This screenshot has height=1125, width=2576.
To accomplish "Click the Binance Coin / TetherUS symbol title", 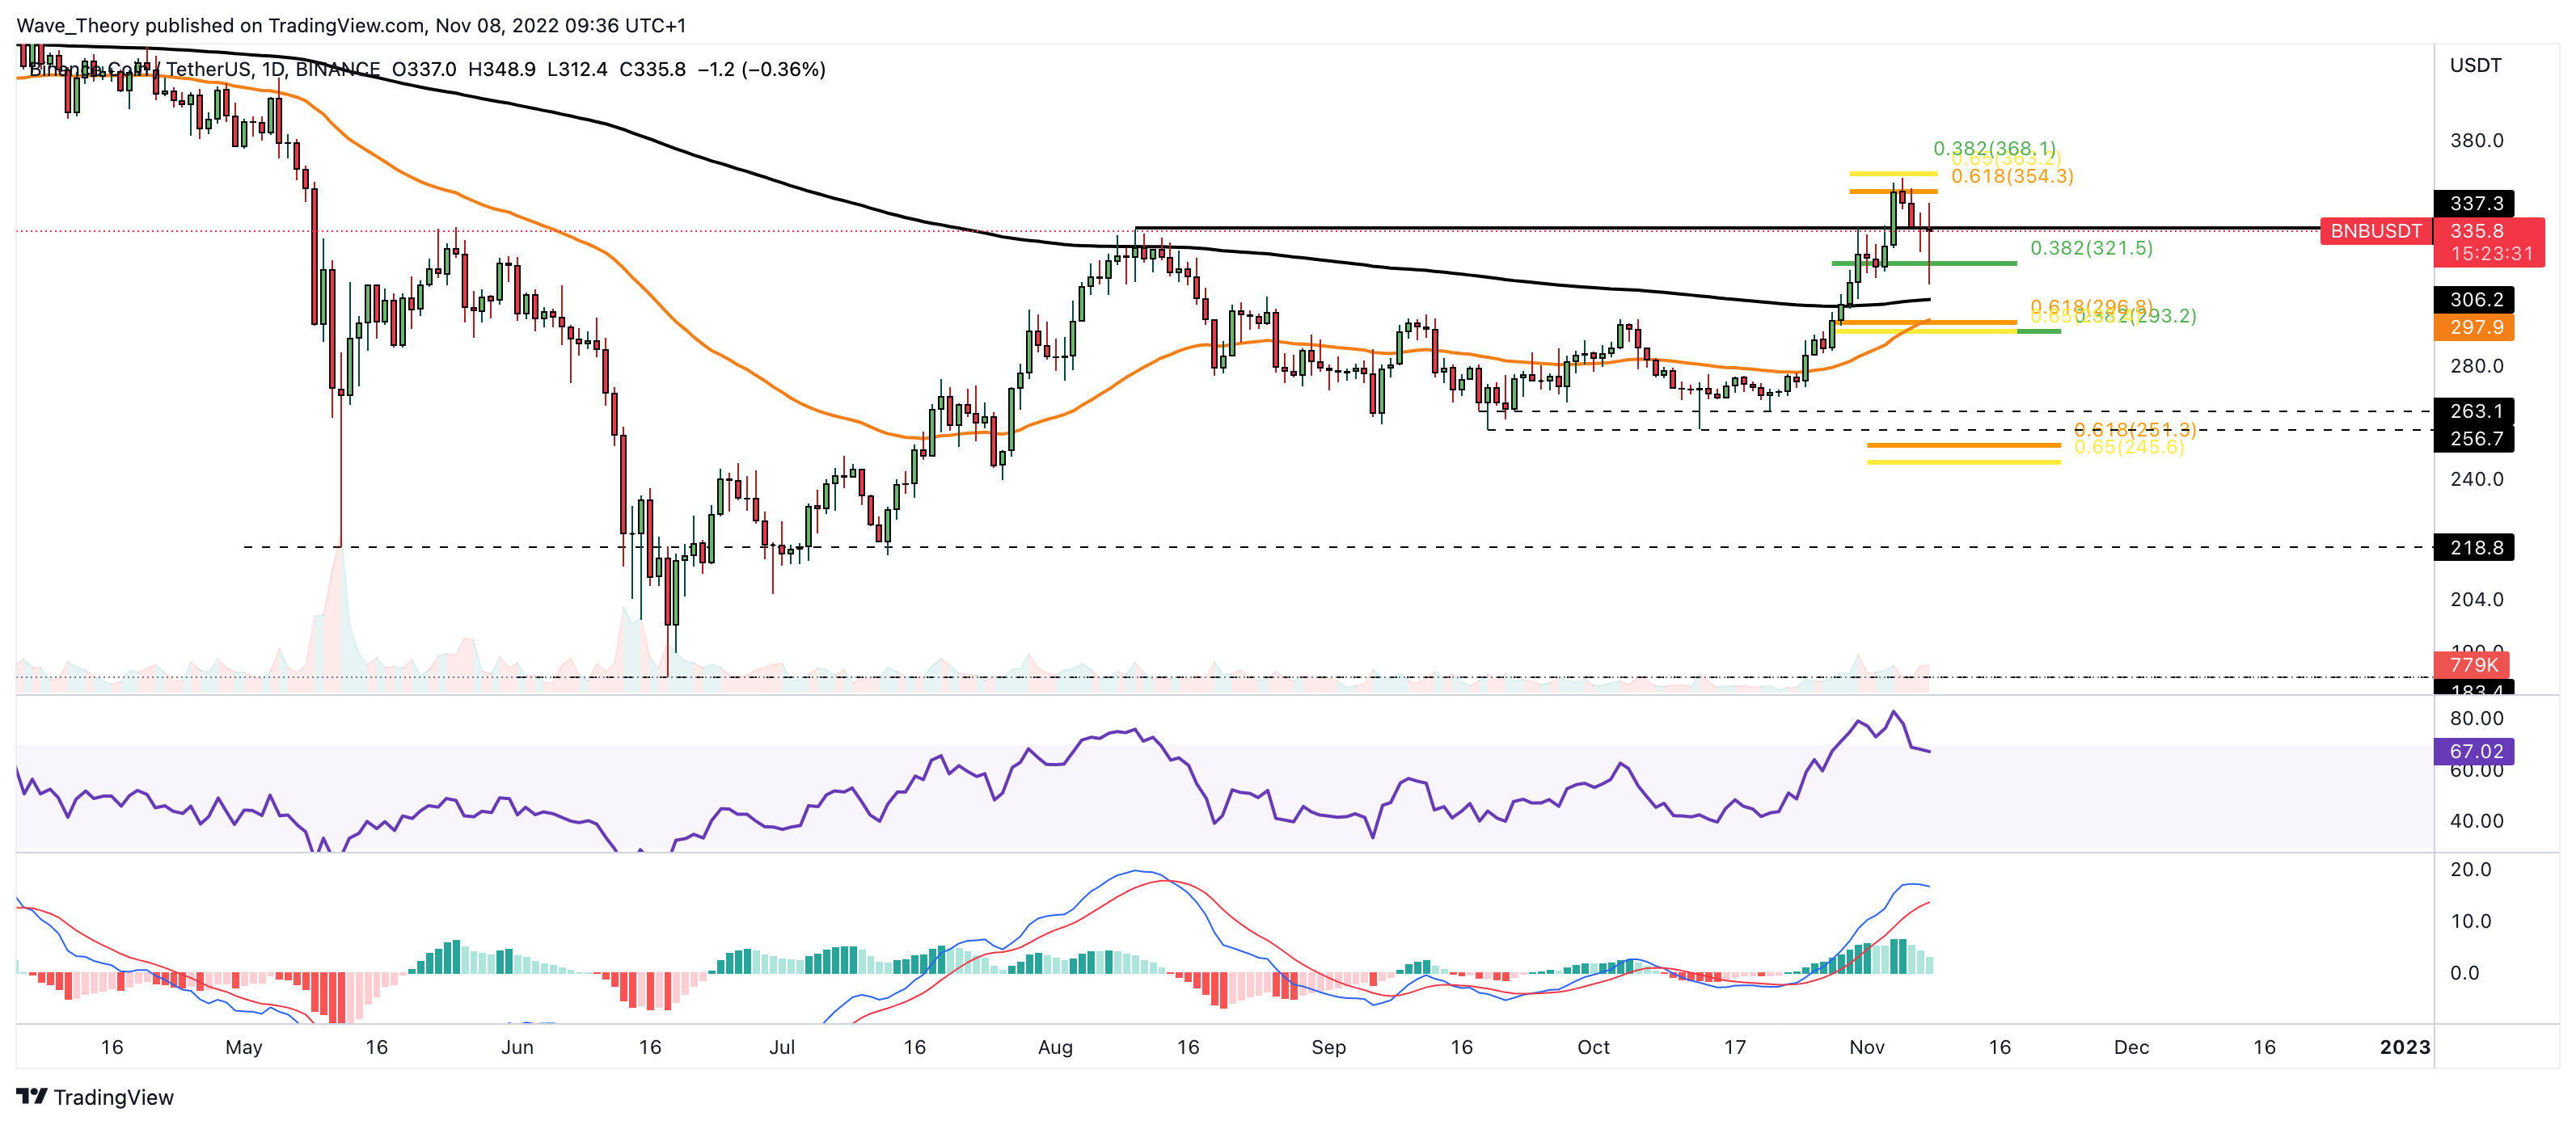I will point(140,69).
